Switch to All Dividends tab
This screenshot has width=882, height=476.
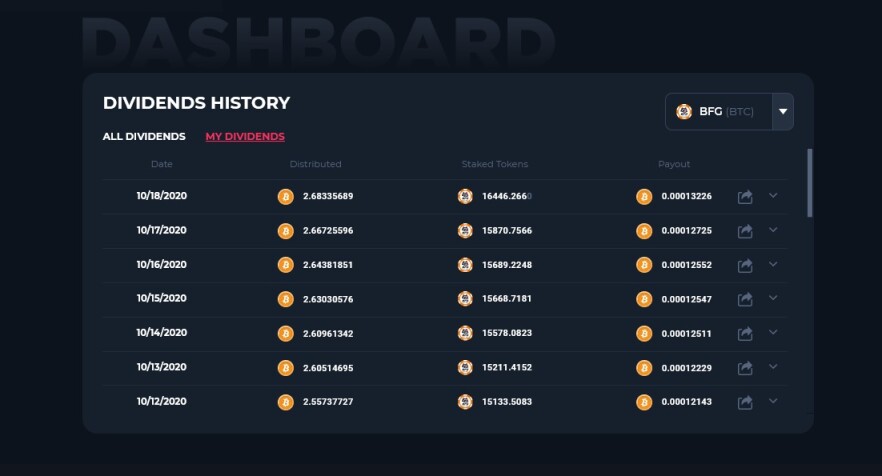point(144,137)
